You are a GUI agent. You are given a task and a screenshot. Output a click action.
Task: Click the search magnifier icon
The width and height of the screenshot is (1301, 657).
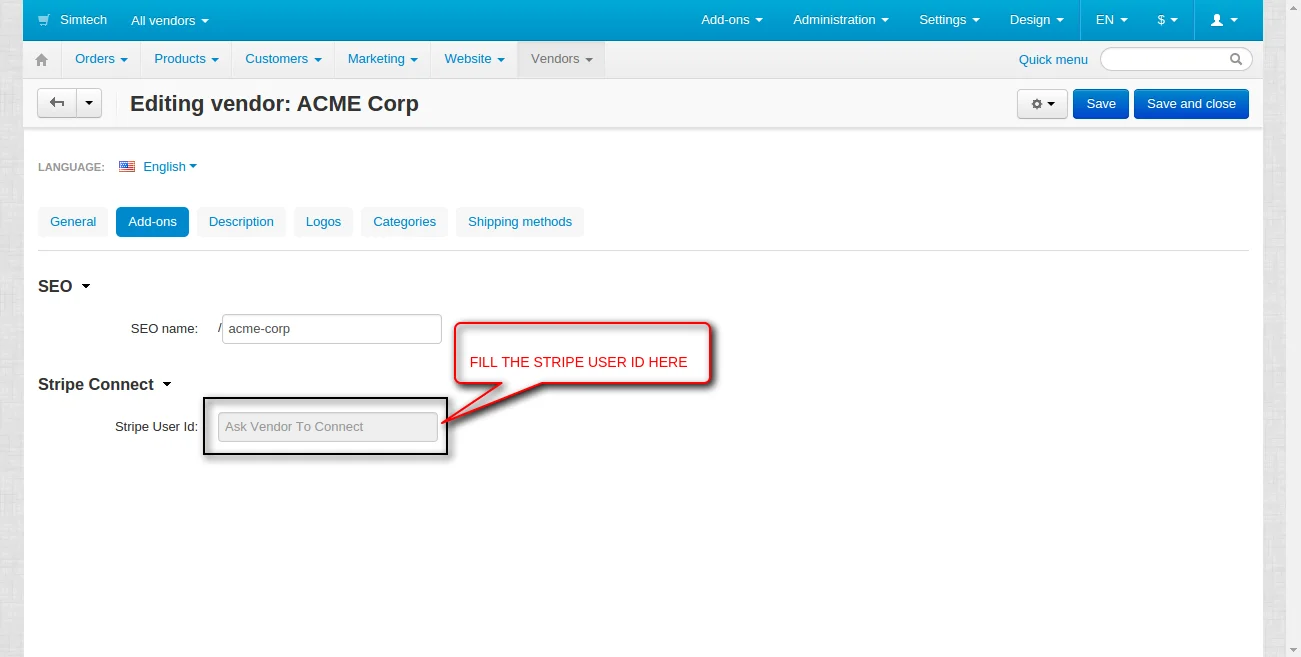point(1236,59)
